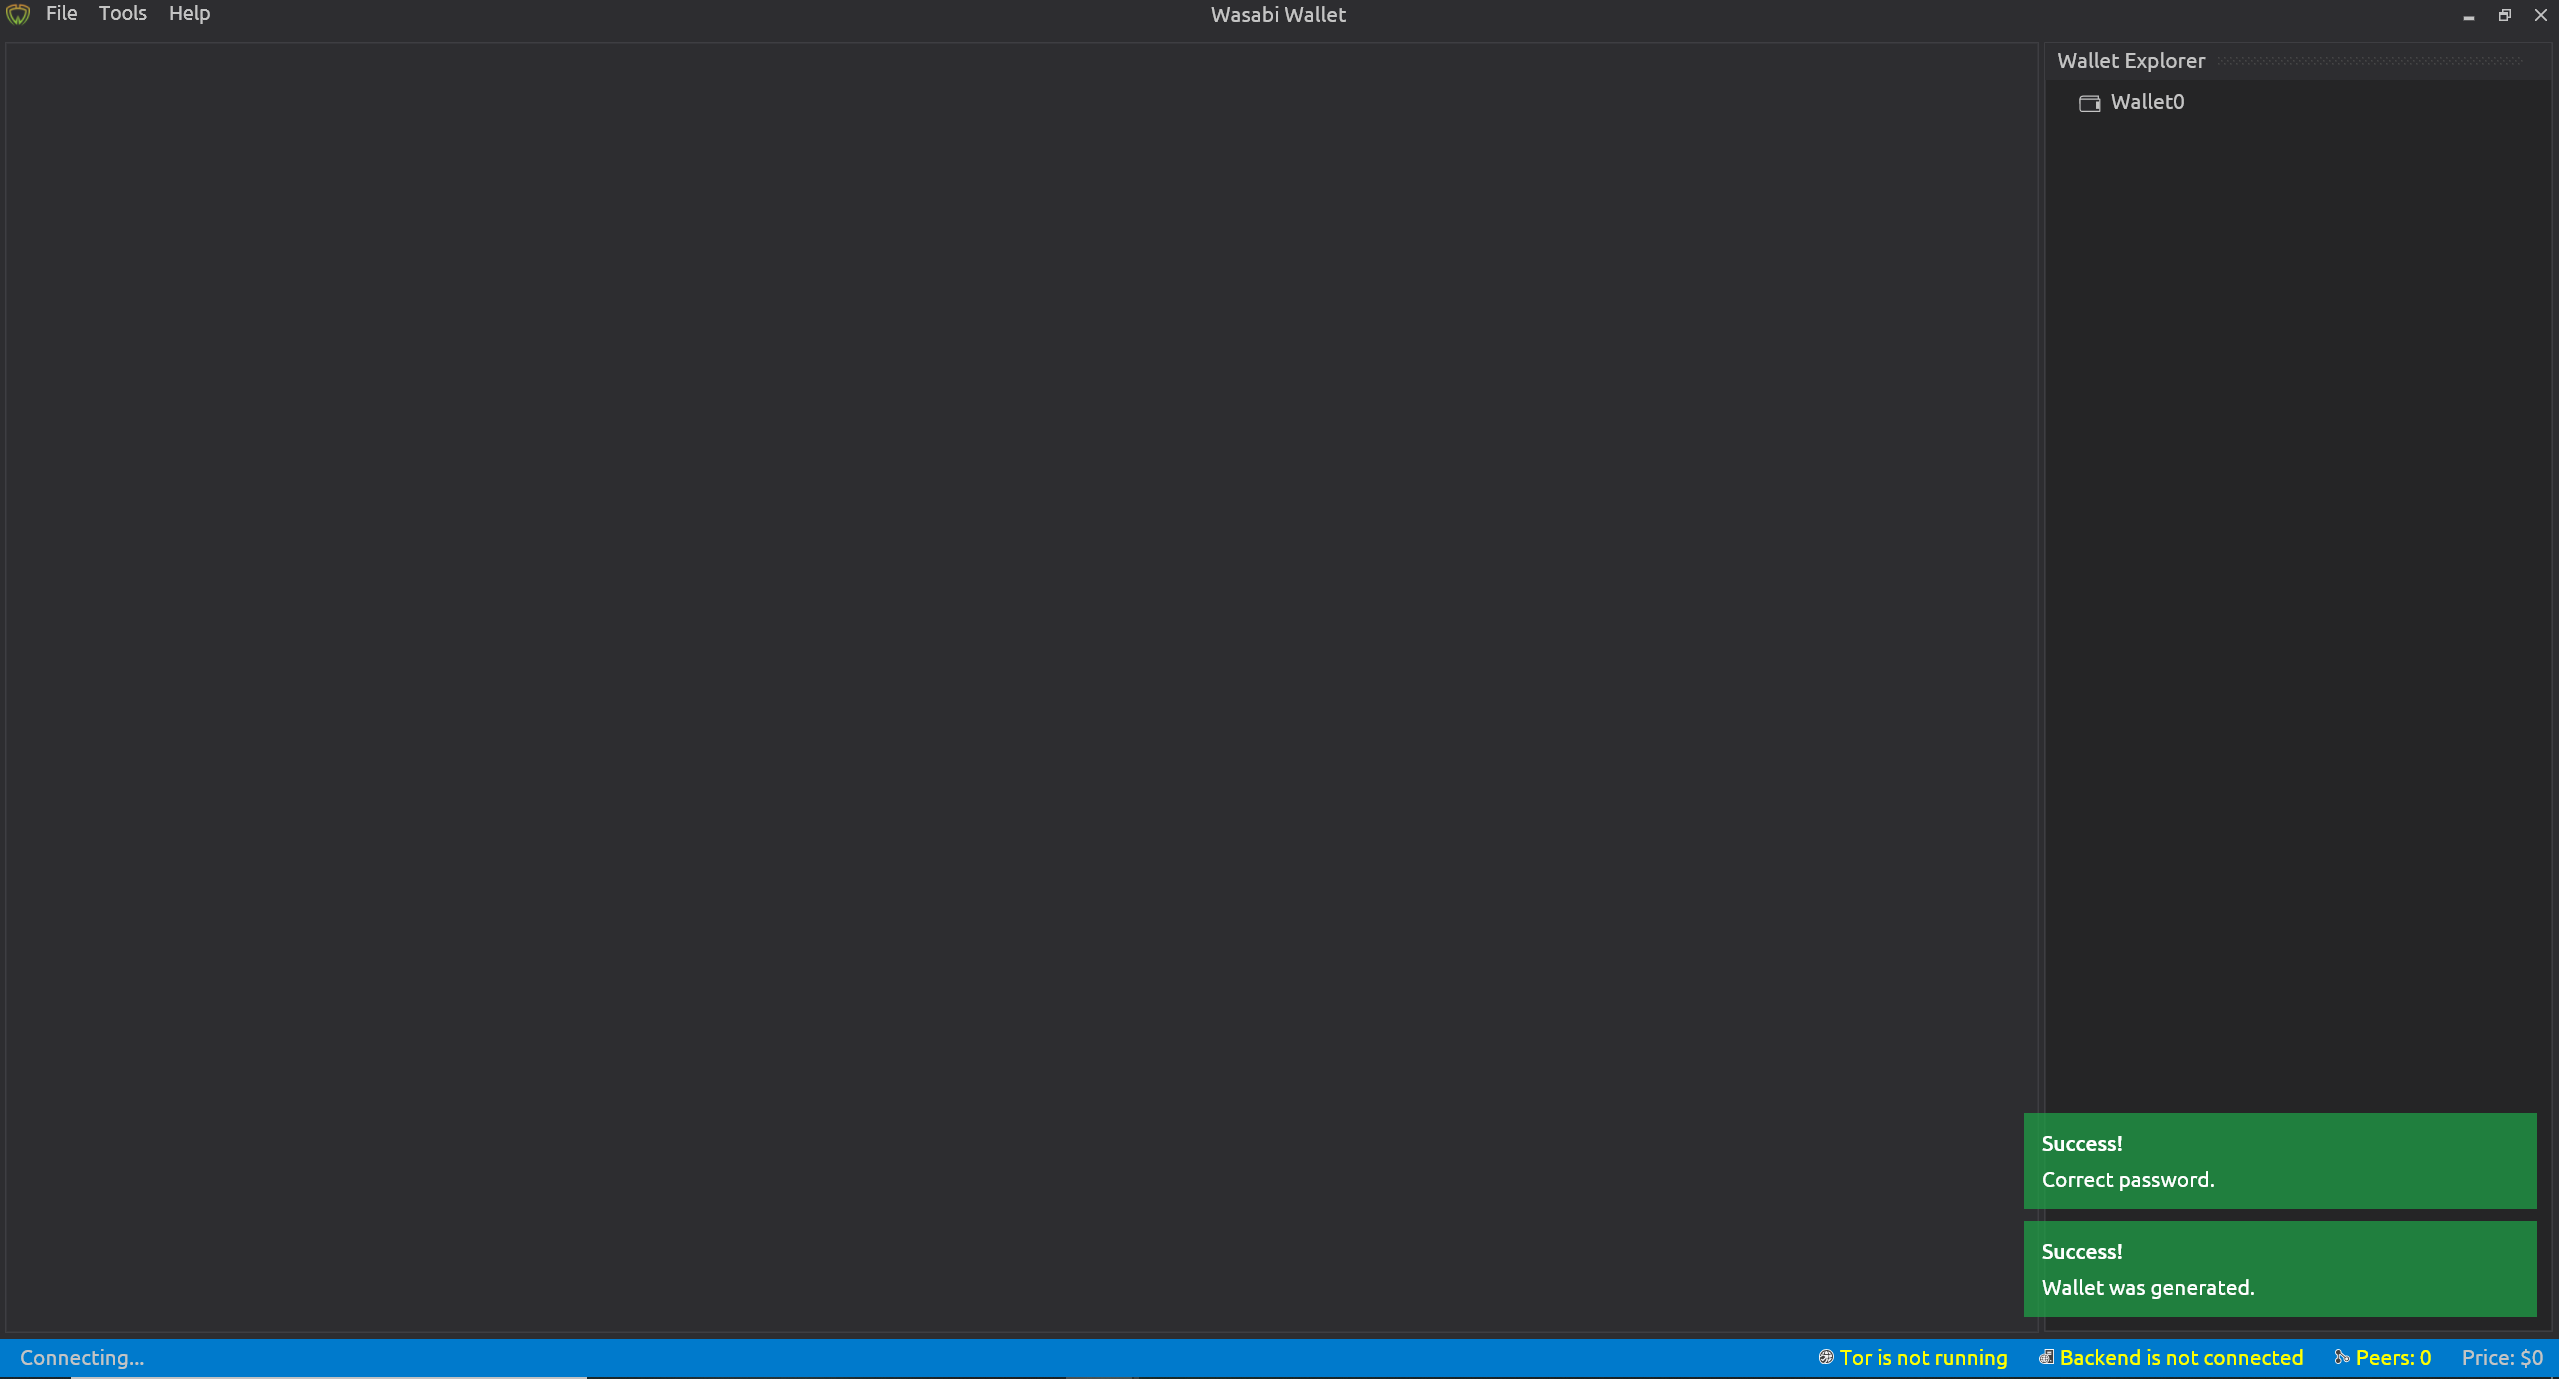The width and height of the screenshot is (2559, 1379).
Task: Open the File menu
Action: click(x=61, y=14)
